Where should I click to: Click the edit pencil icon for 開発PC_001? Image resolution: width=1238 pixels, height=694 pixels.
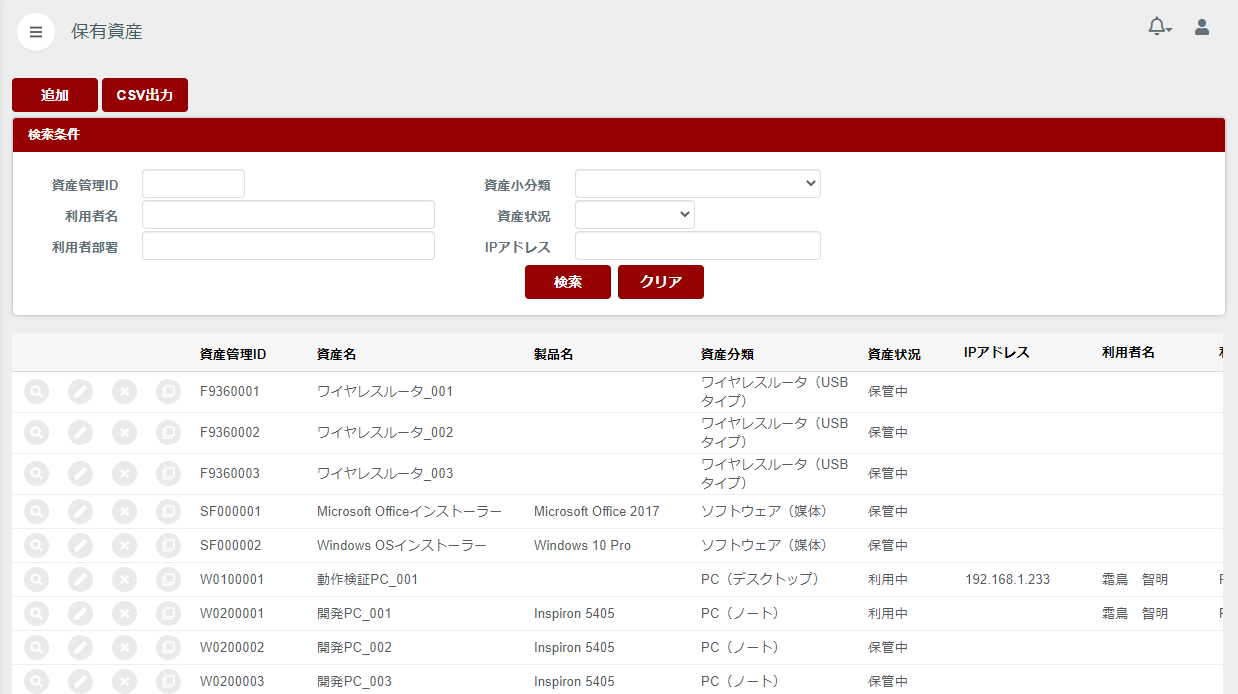click(x=80, y=613)
